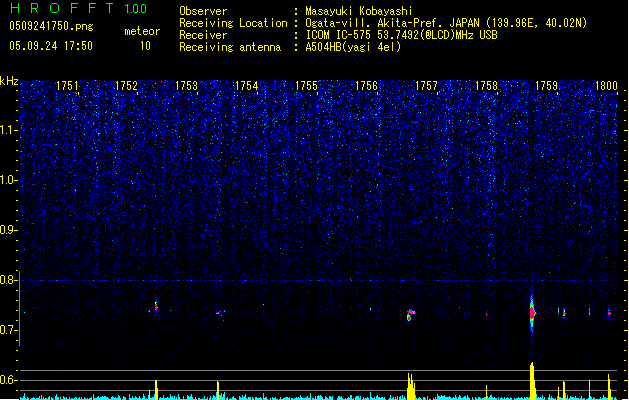Click the 1756 time axis marker

[x=366, y=86]
